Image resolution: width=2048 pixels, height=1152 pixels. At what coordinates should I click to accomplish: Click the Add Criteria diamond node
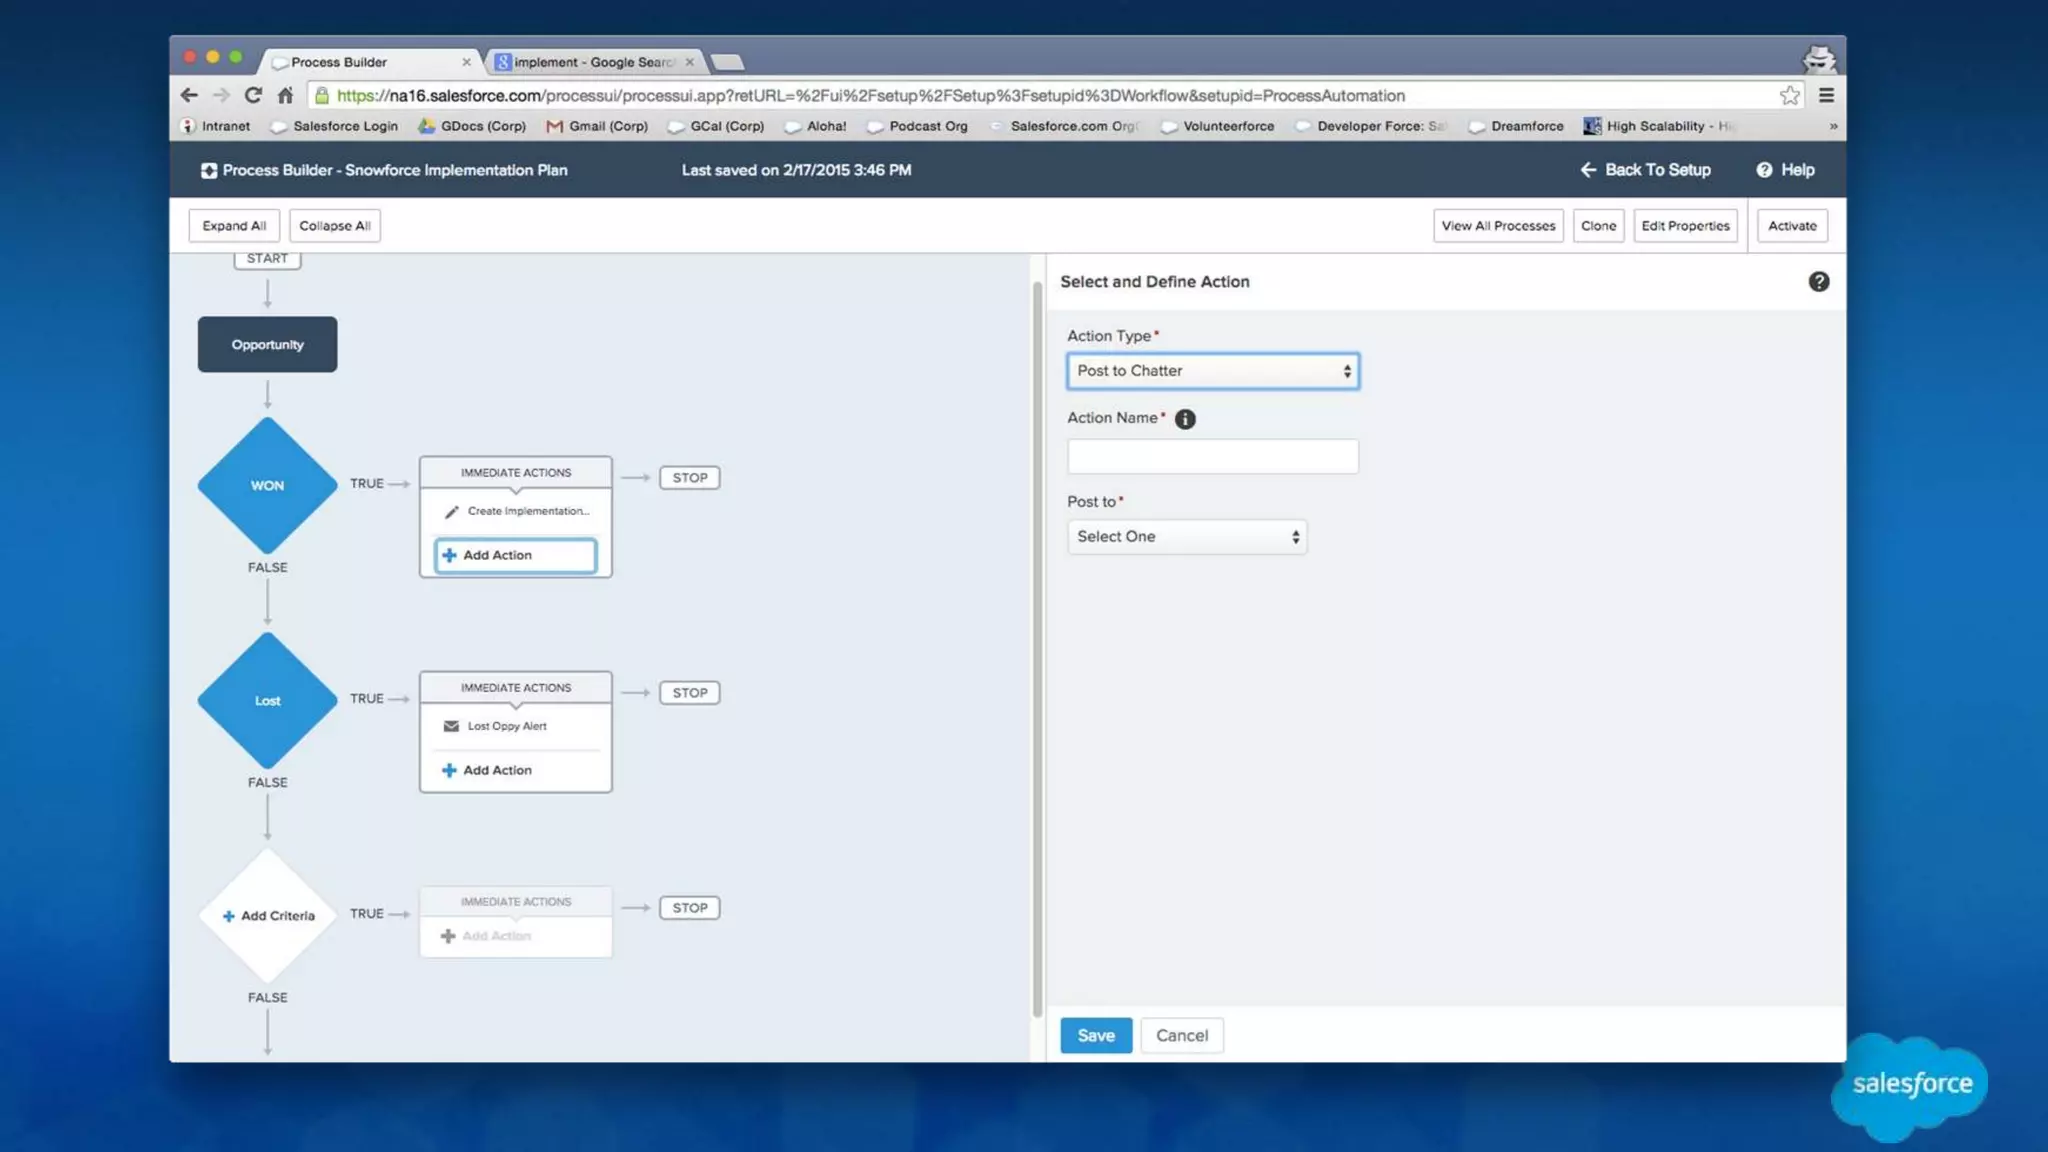[x=267, y=916]
